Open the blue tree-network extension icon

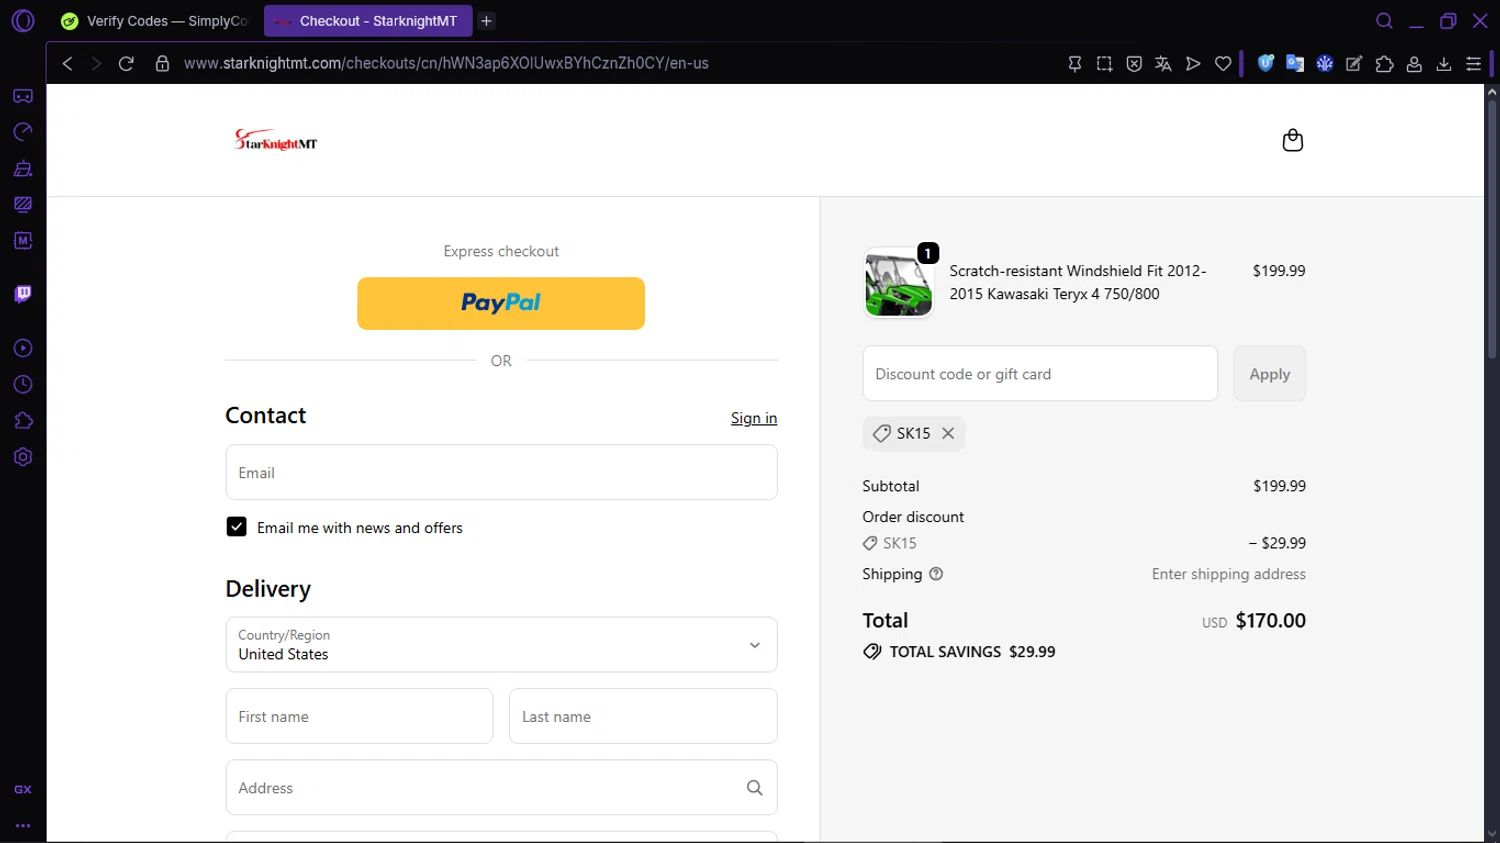[x=1325, y=63]
